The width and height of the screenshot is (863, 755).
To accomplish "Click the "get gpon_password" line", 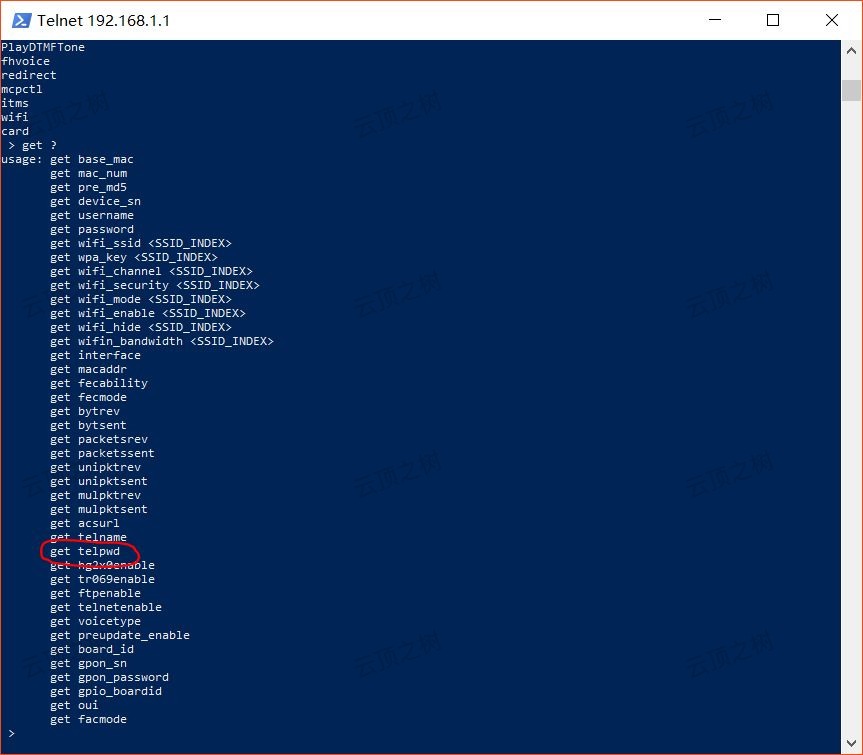I will pos(109,677).
